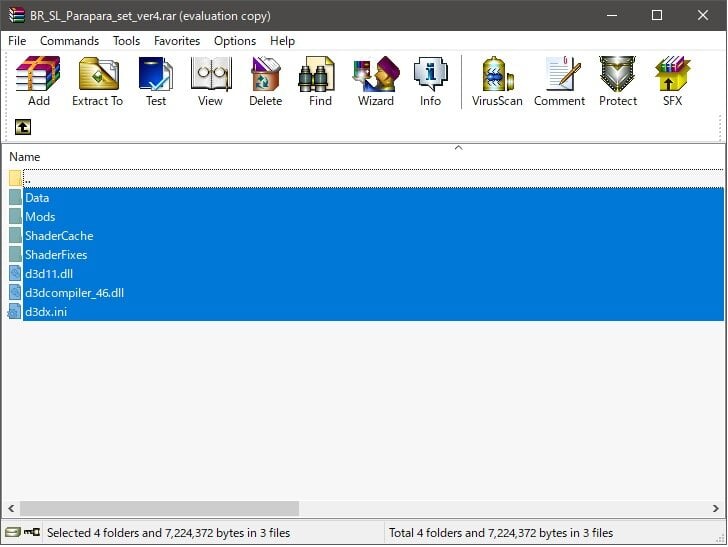
Task: Click the d3dcompiler_46.dll file icon
Action: [x=15, y=293]
